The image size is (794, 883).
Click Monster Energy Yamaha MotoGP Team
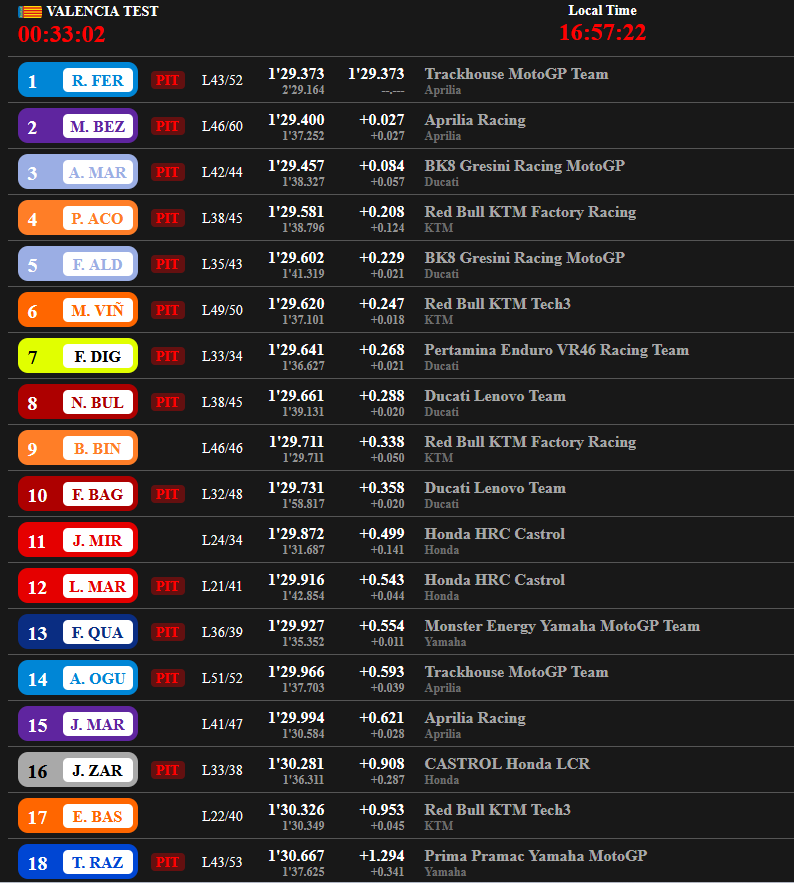[562, 626]
